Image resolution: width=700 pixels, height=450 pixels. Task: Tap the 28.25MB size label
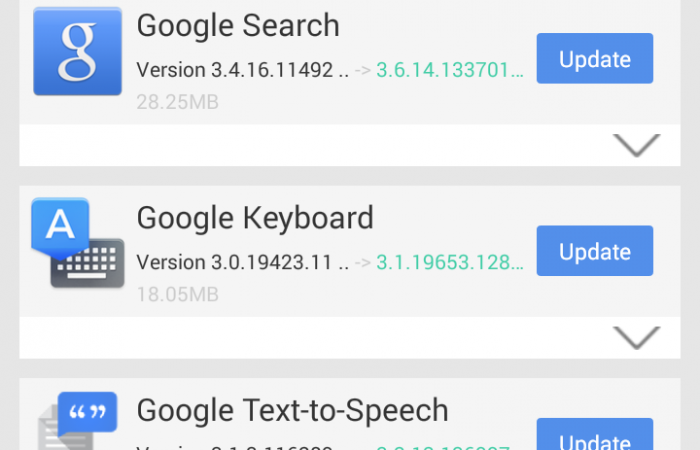point(177,102)
